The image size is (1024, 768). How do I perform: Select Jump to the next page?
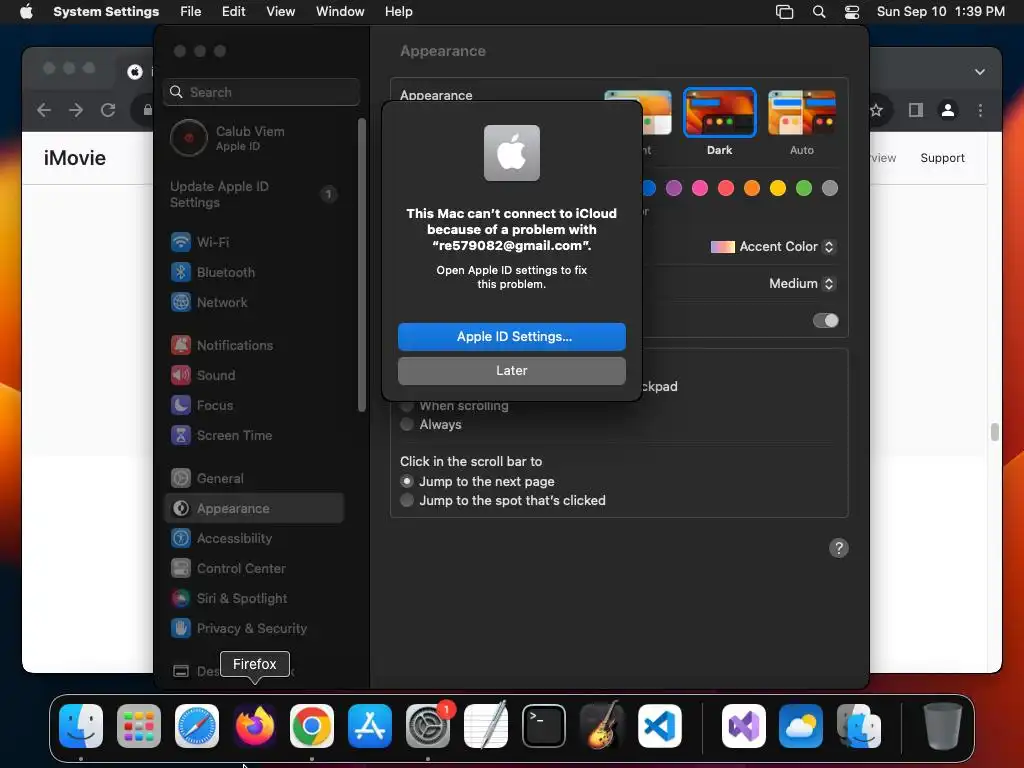click(407, 481)
